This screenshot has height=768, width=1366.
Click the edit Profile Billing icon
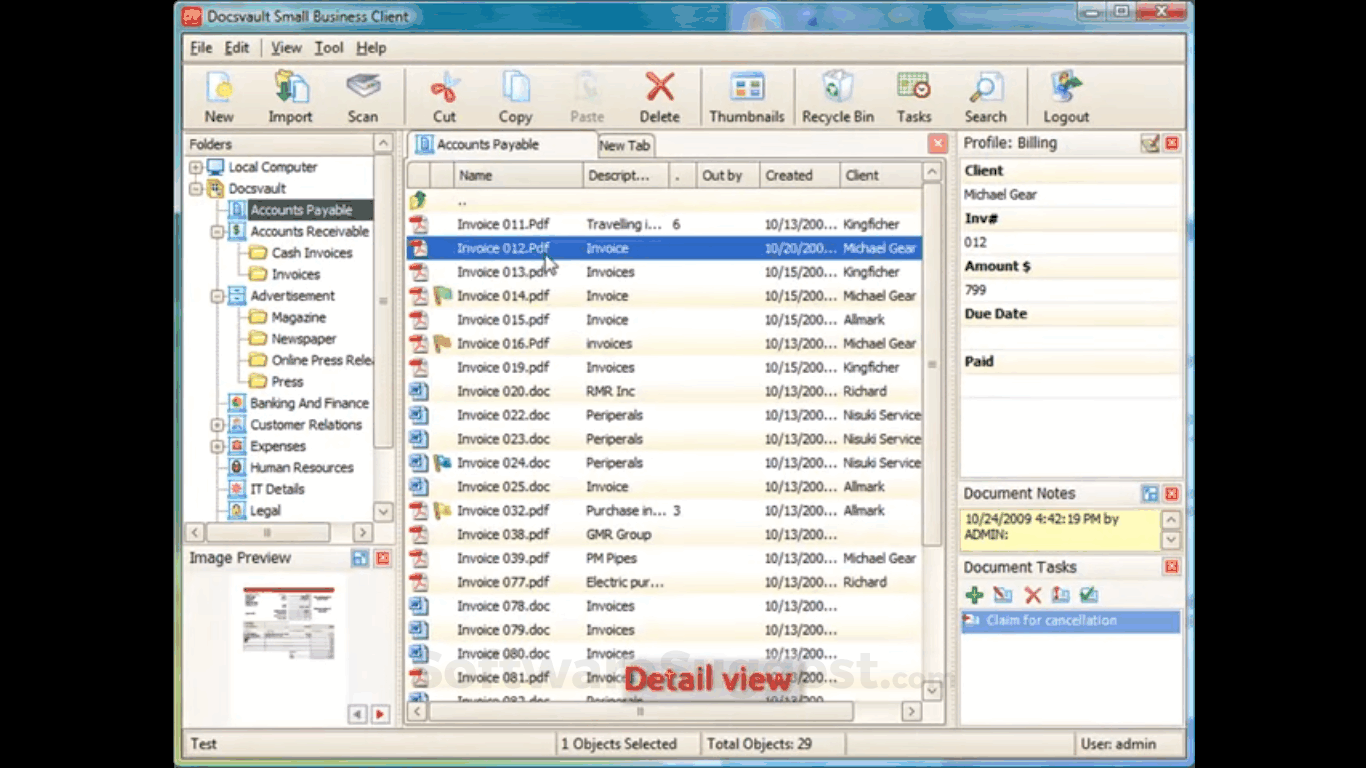[1150, 143]
